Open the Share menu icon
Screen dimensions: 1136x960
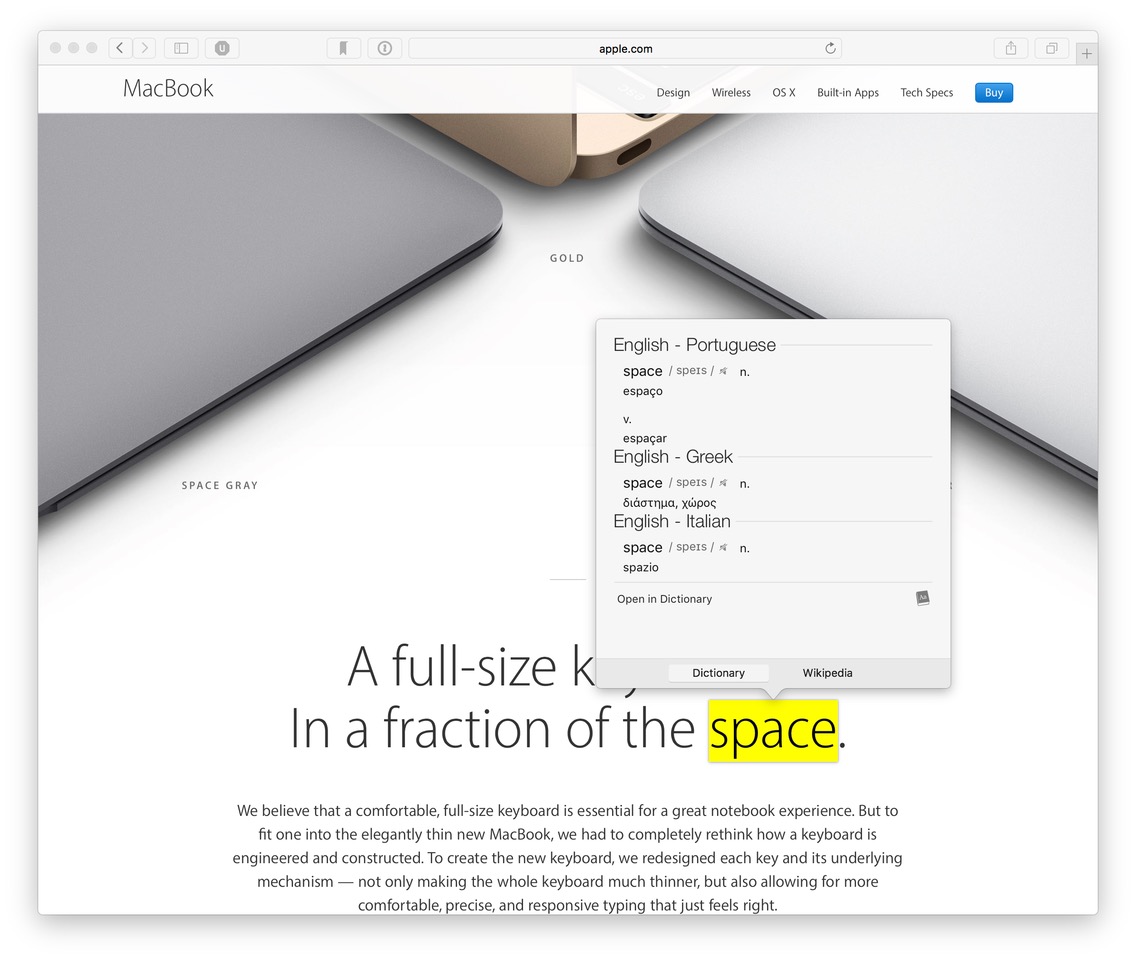[1011, 48]
